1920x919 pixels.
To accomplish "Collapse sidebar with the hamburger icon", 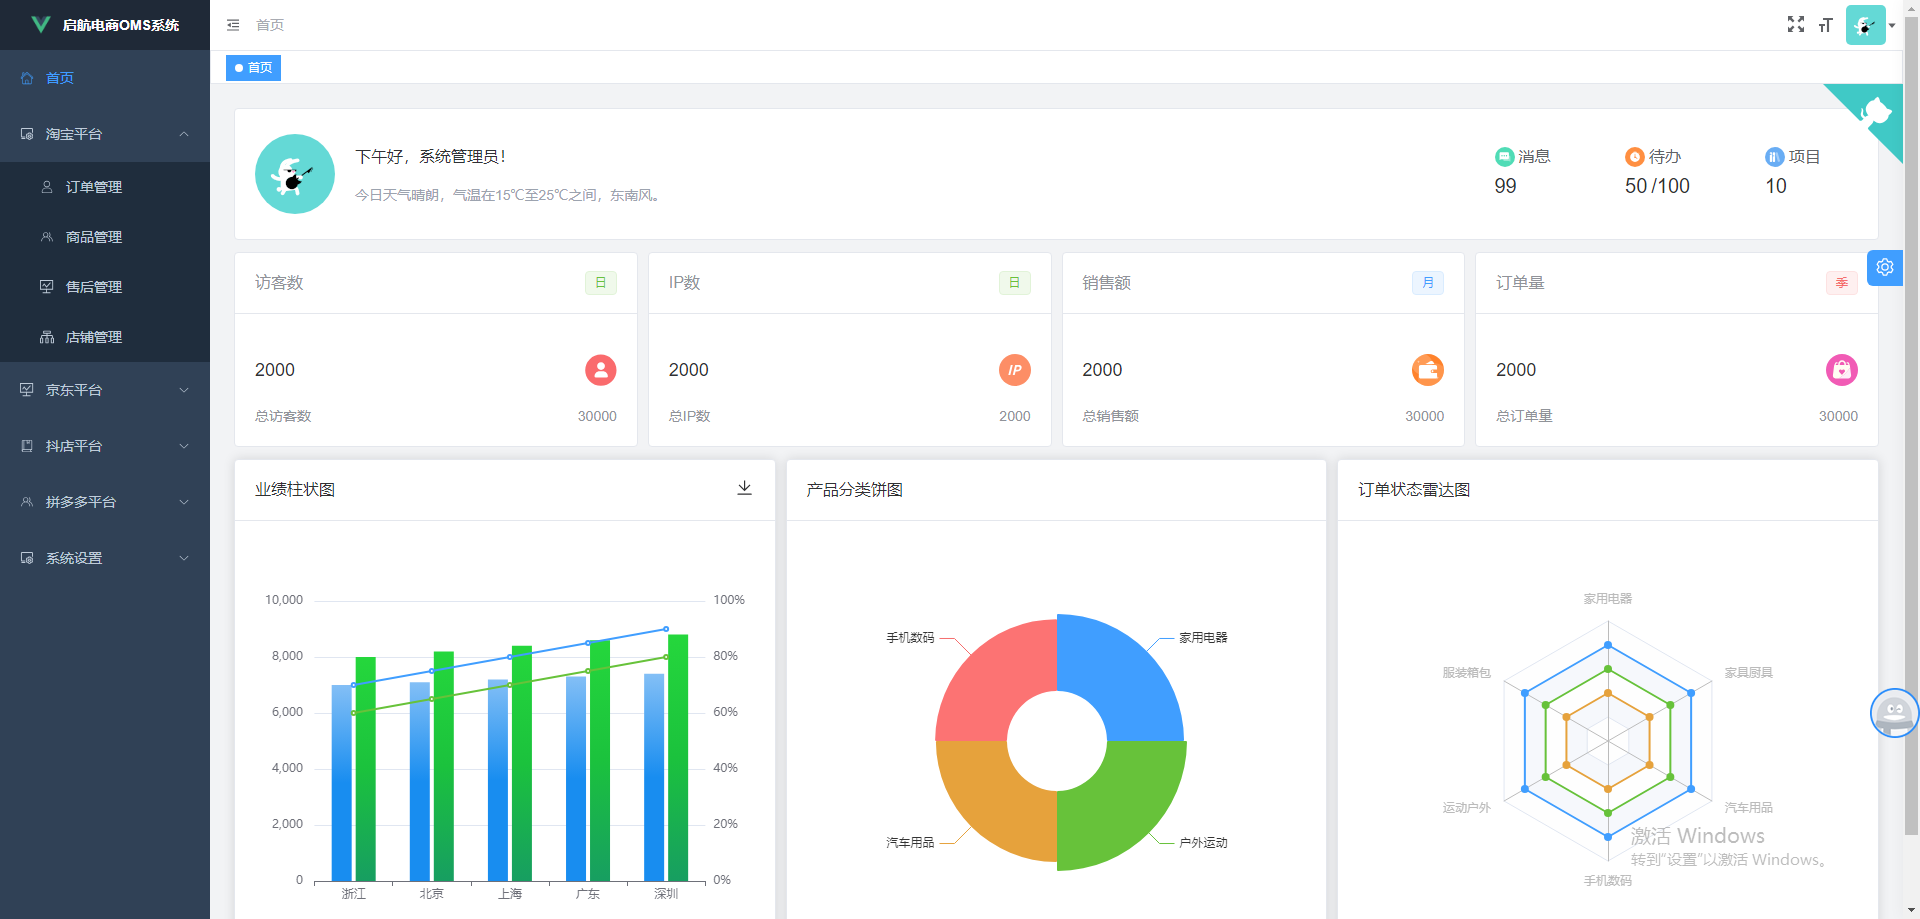I will (x=233, y=25).
